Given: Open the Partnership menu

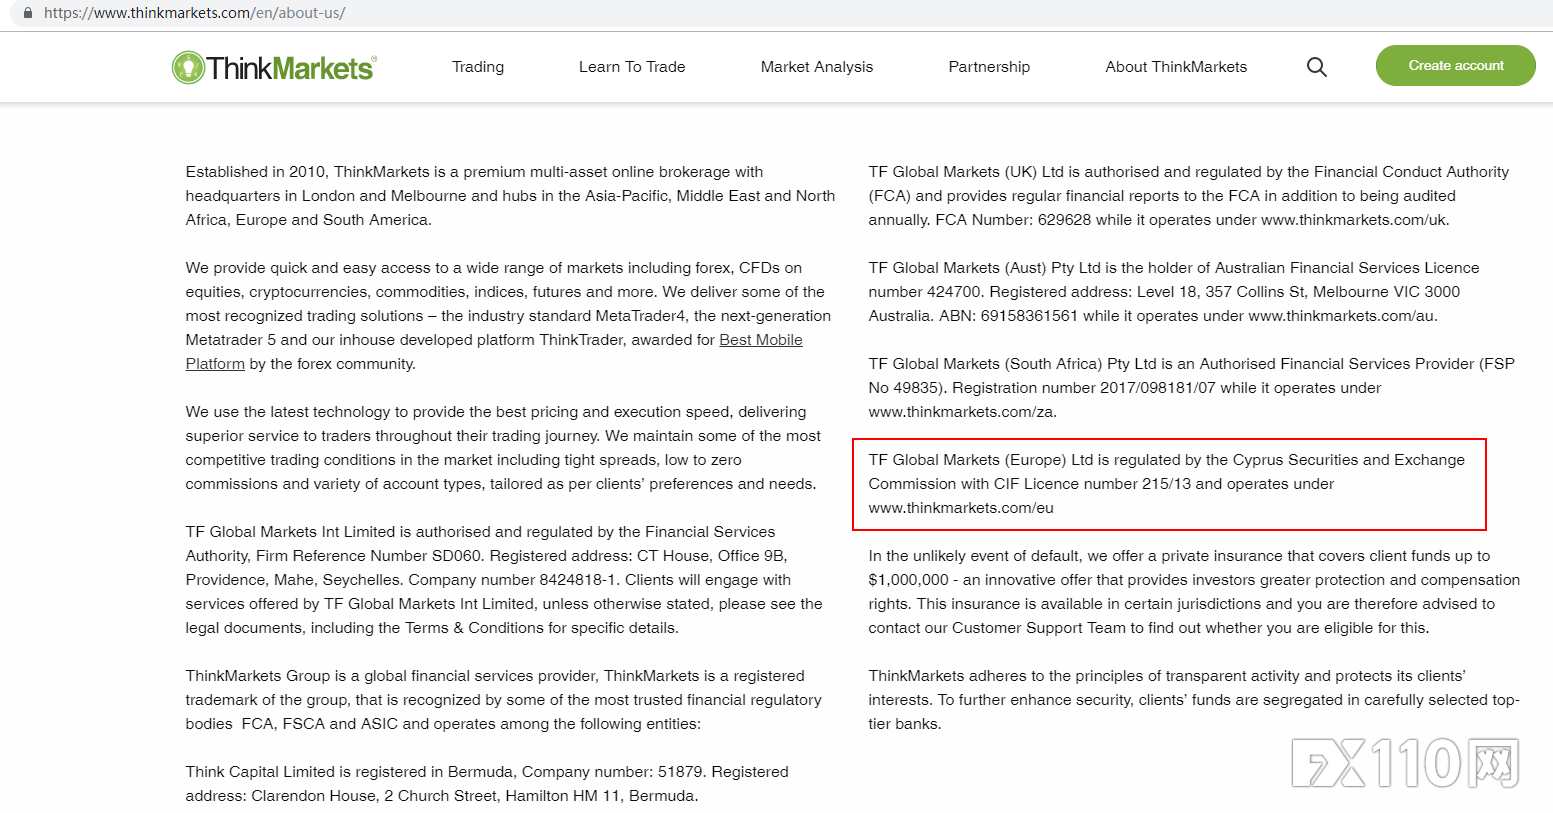Looking at the screenshot, I should pos(989,67).
